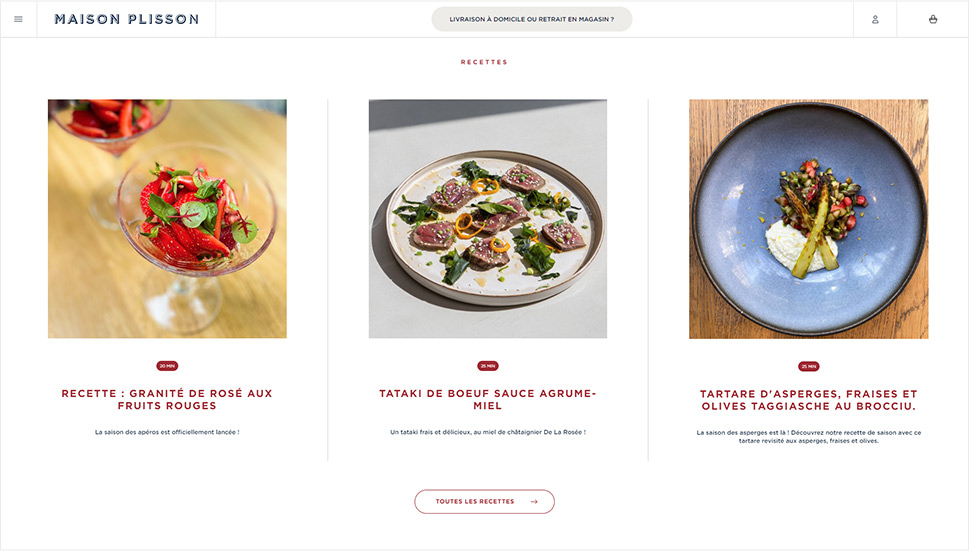Viewport: 969px width, 551px height.
Task: Click the Toutes les recettes button
Action: point(476,501)
